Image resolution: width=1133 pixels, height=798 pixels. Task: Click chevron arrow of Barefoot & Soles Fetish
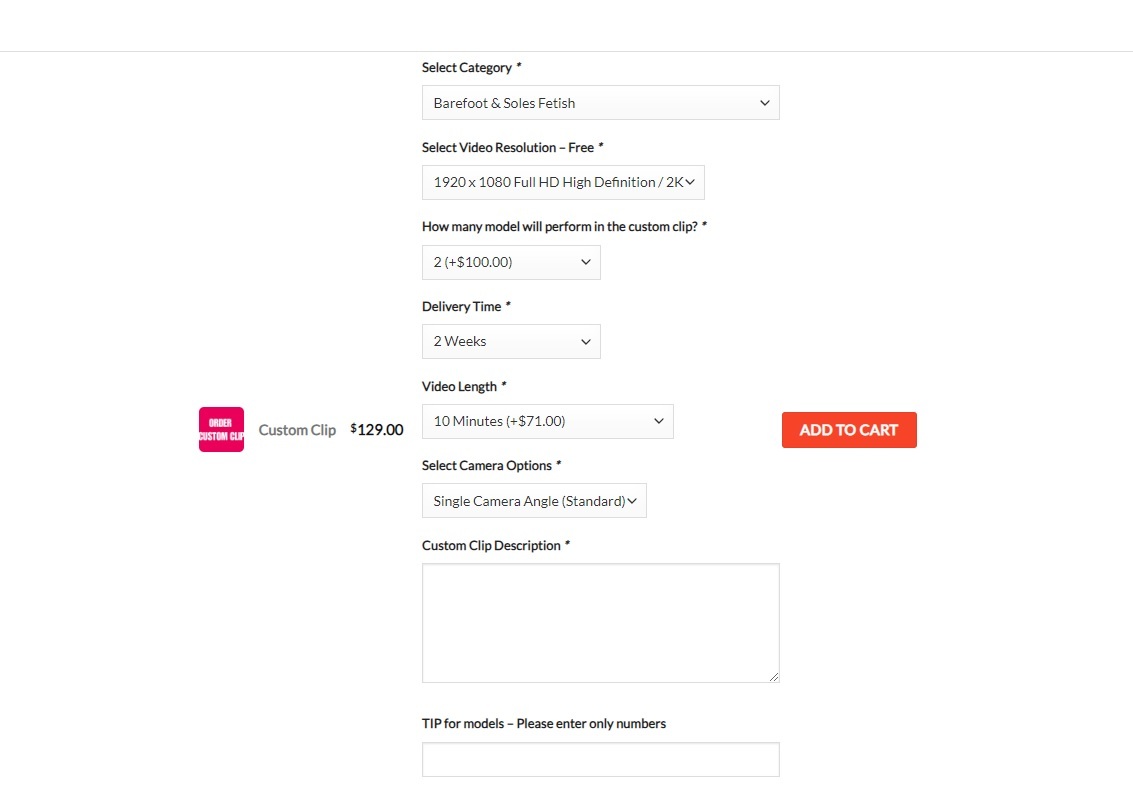coord(764,103)
